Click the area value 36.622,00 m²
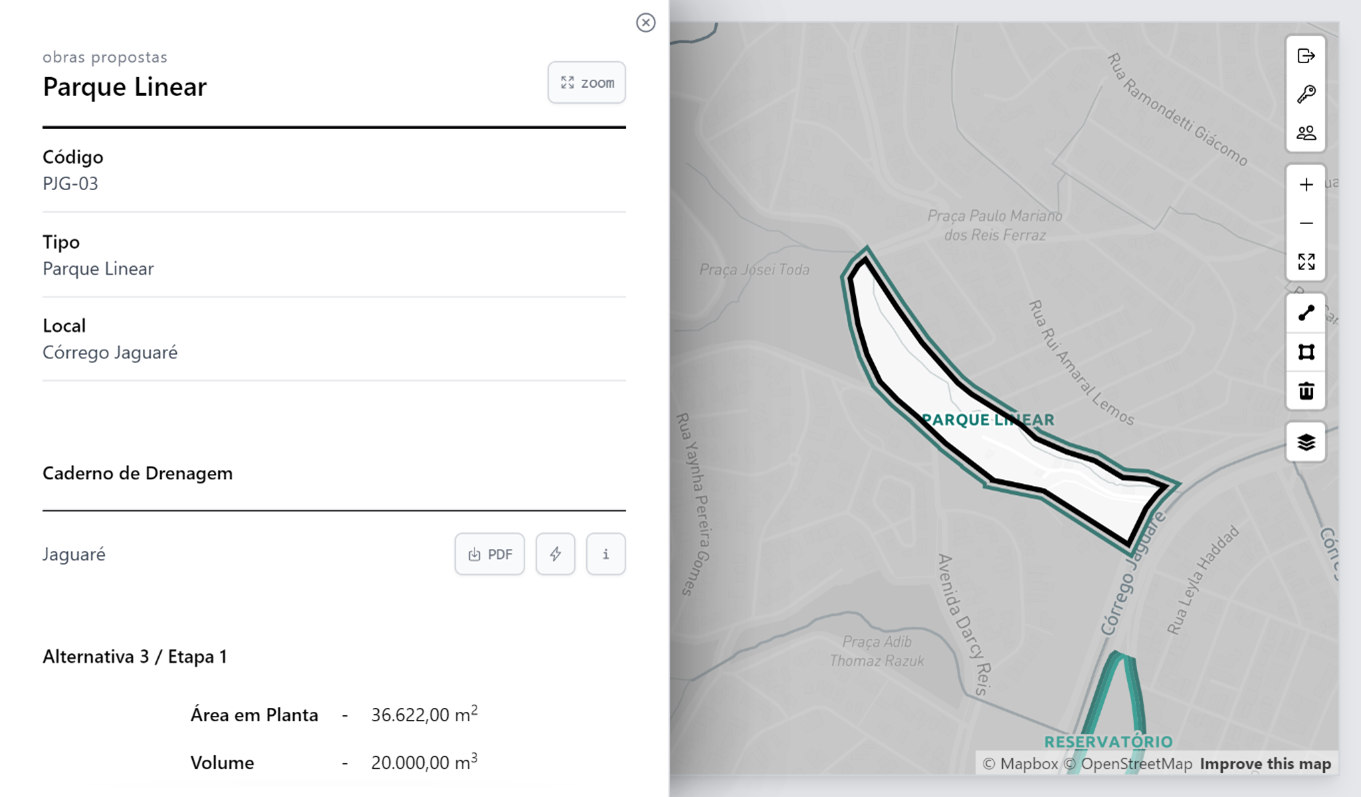The image size is (1361, 797). point(424,714)
